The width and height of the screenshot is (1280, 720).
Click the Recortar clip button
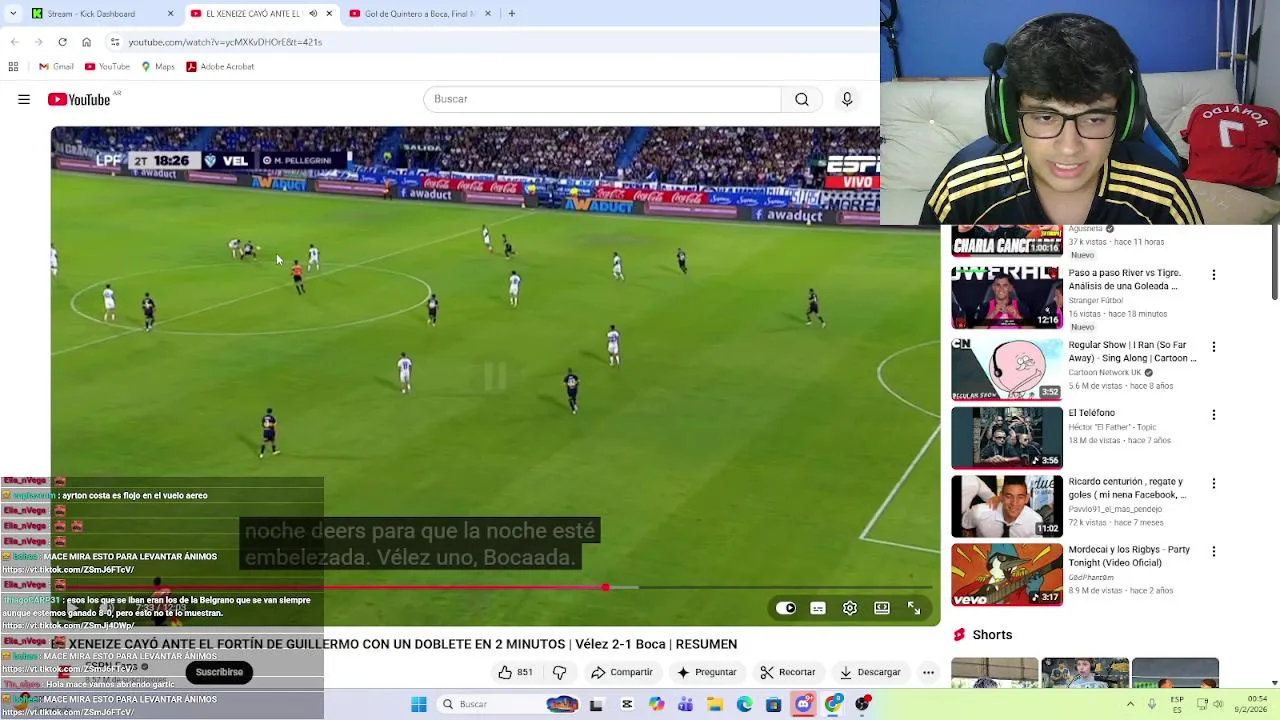coord(788,672)
